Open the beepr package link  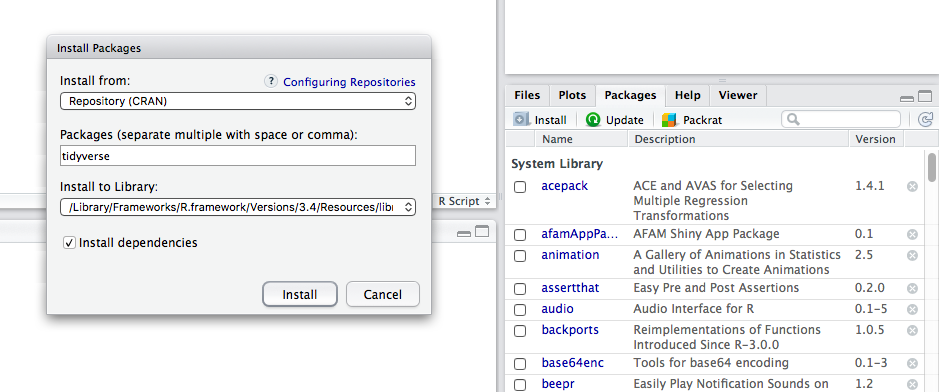558,384
